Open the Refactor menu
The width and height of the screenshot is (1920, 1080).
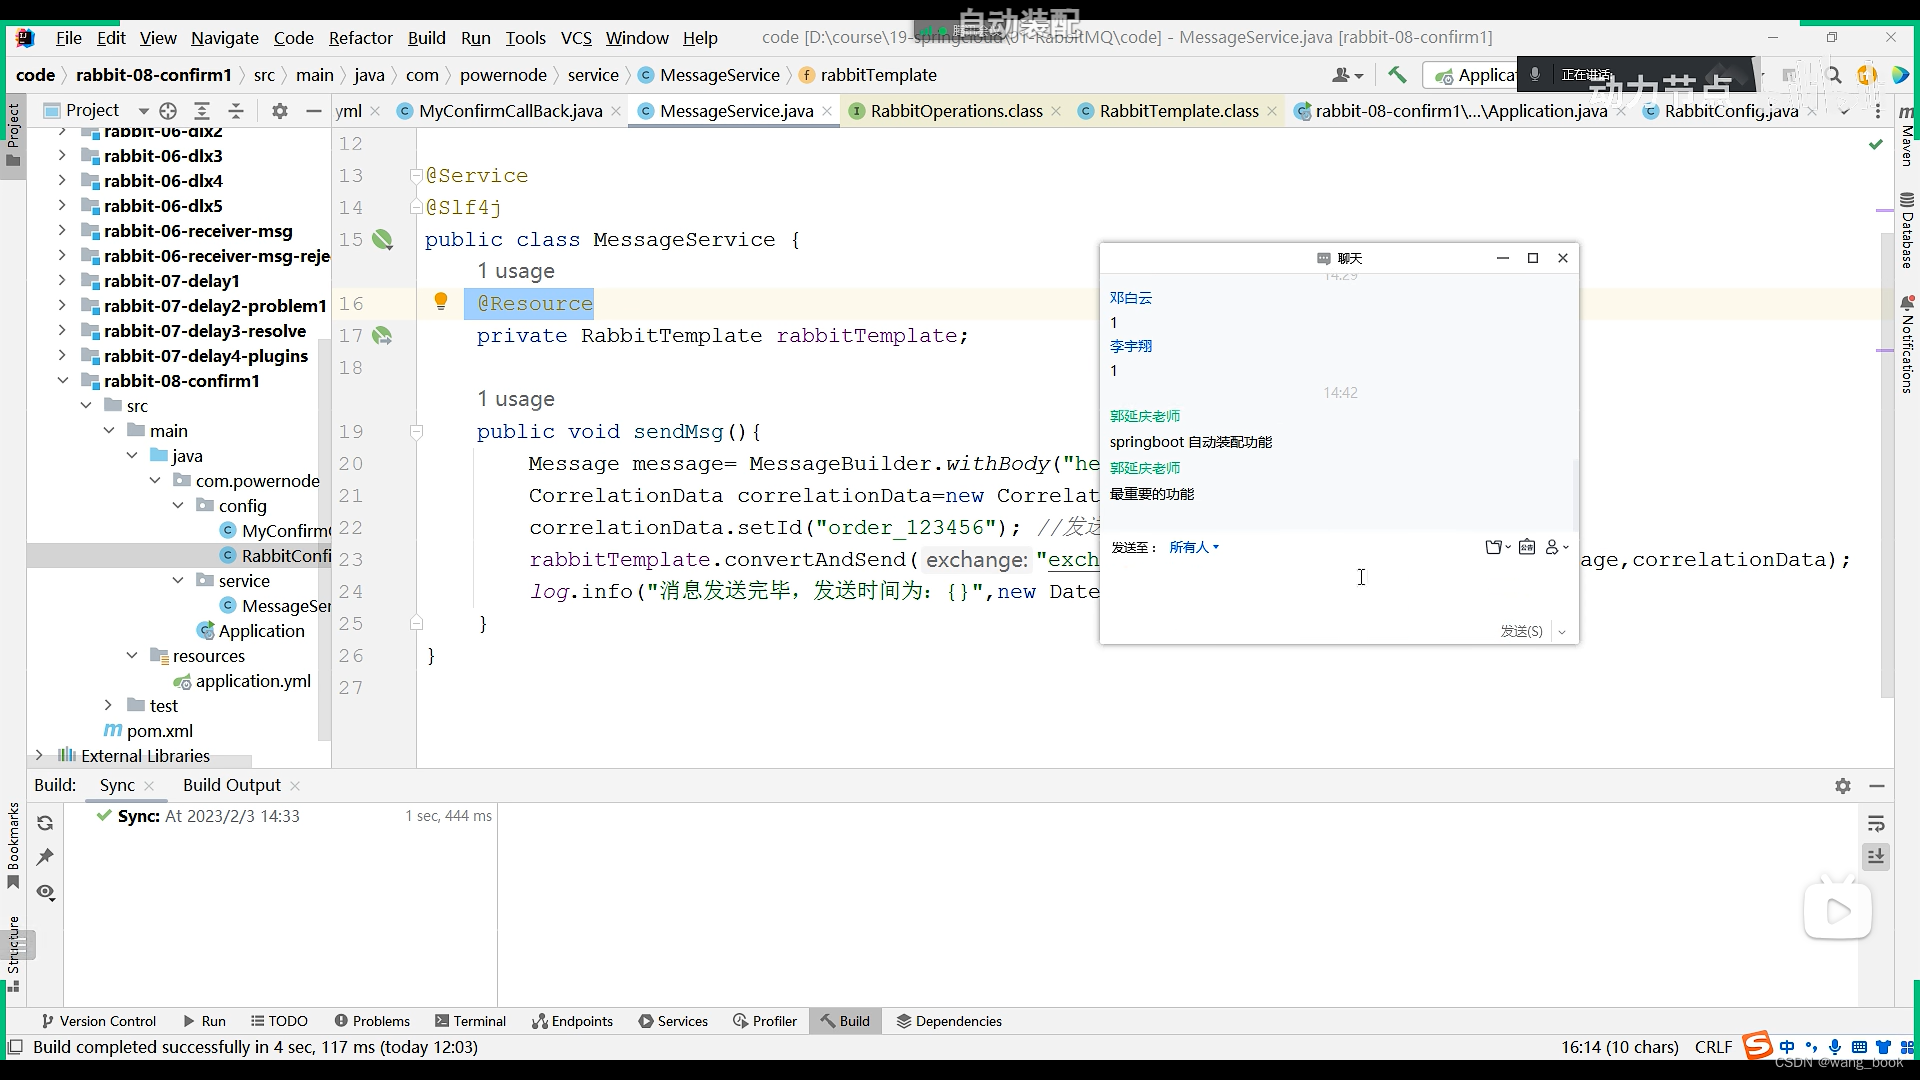pos(360,38)
